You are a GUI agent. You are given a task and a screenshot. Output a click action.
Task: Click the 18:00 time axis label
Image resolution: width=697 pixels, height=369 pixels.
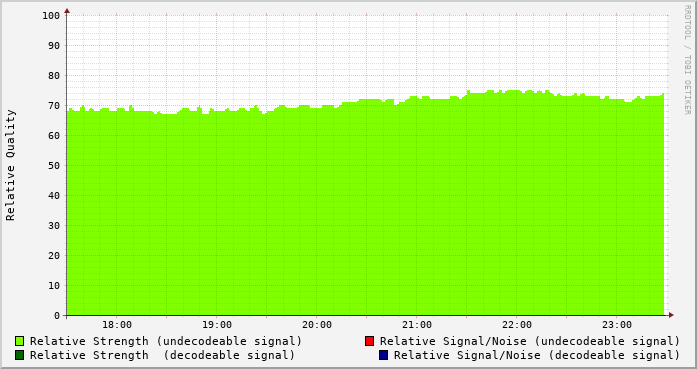pyautogui.click(x=117, y=325)
